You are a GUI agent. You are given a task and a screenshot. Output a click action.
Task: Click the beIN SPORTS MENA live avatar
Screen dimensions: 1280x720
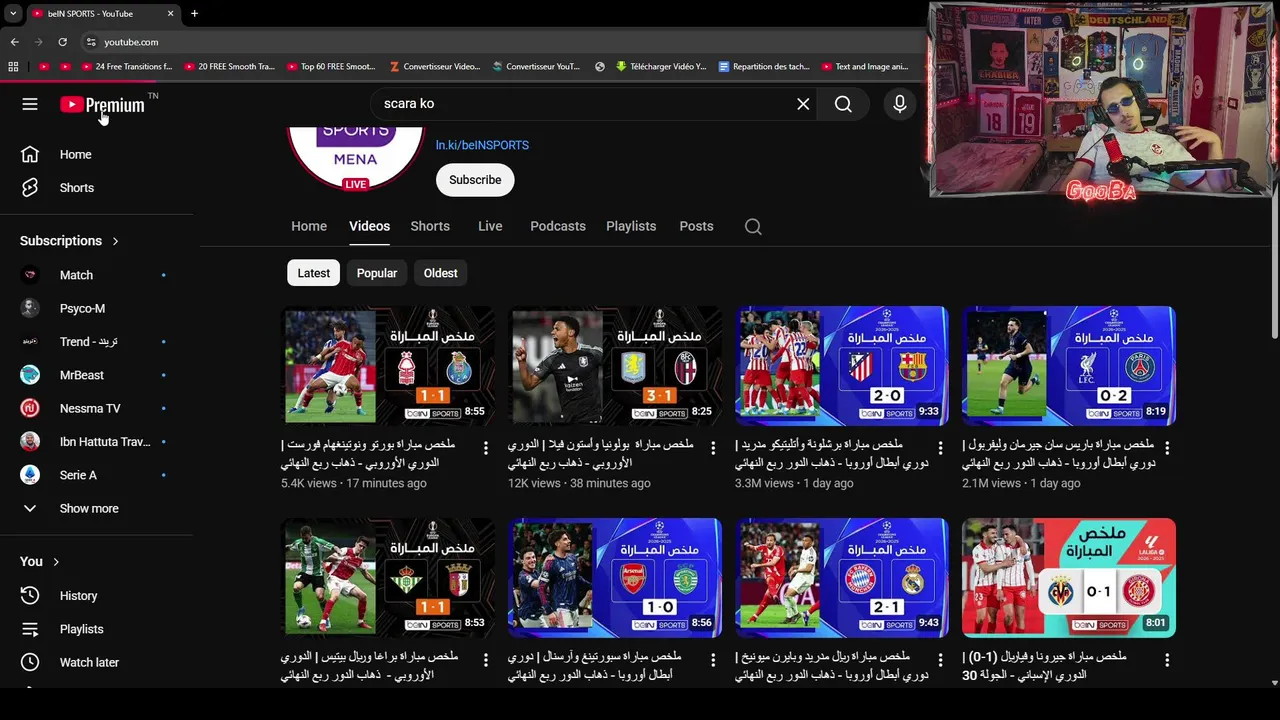355,157
